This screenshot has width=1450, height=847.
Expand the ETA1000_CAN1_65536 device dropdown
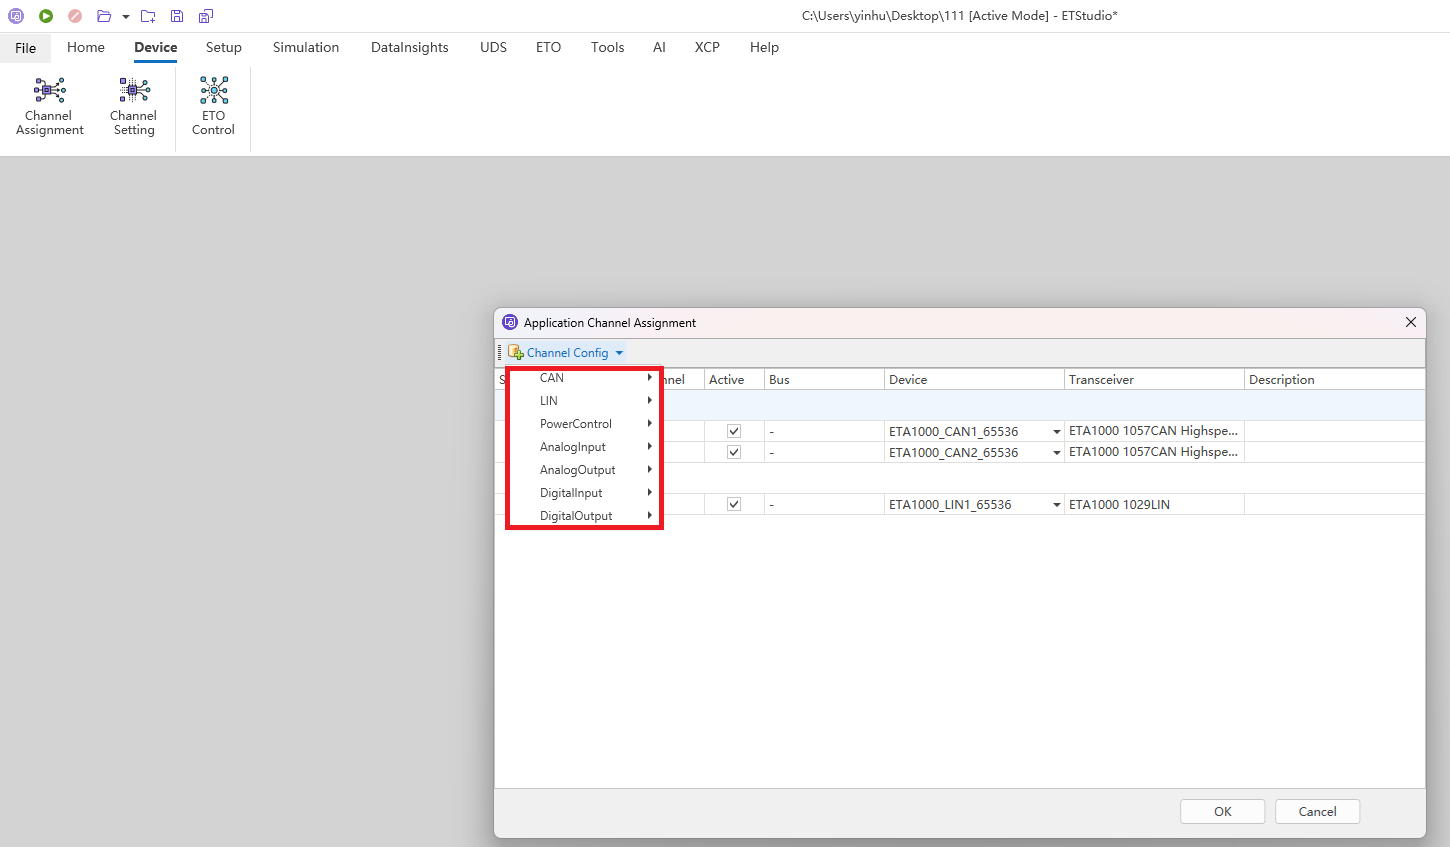[x=1056, y=432]
